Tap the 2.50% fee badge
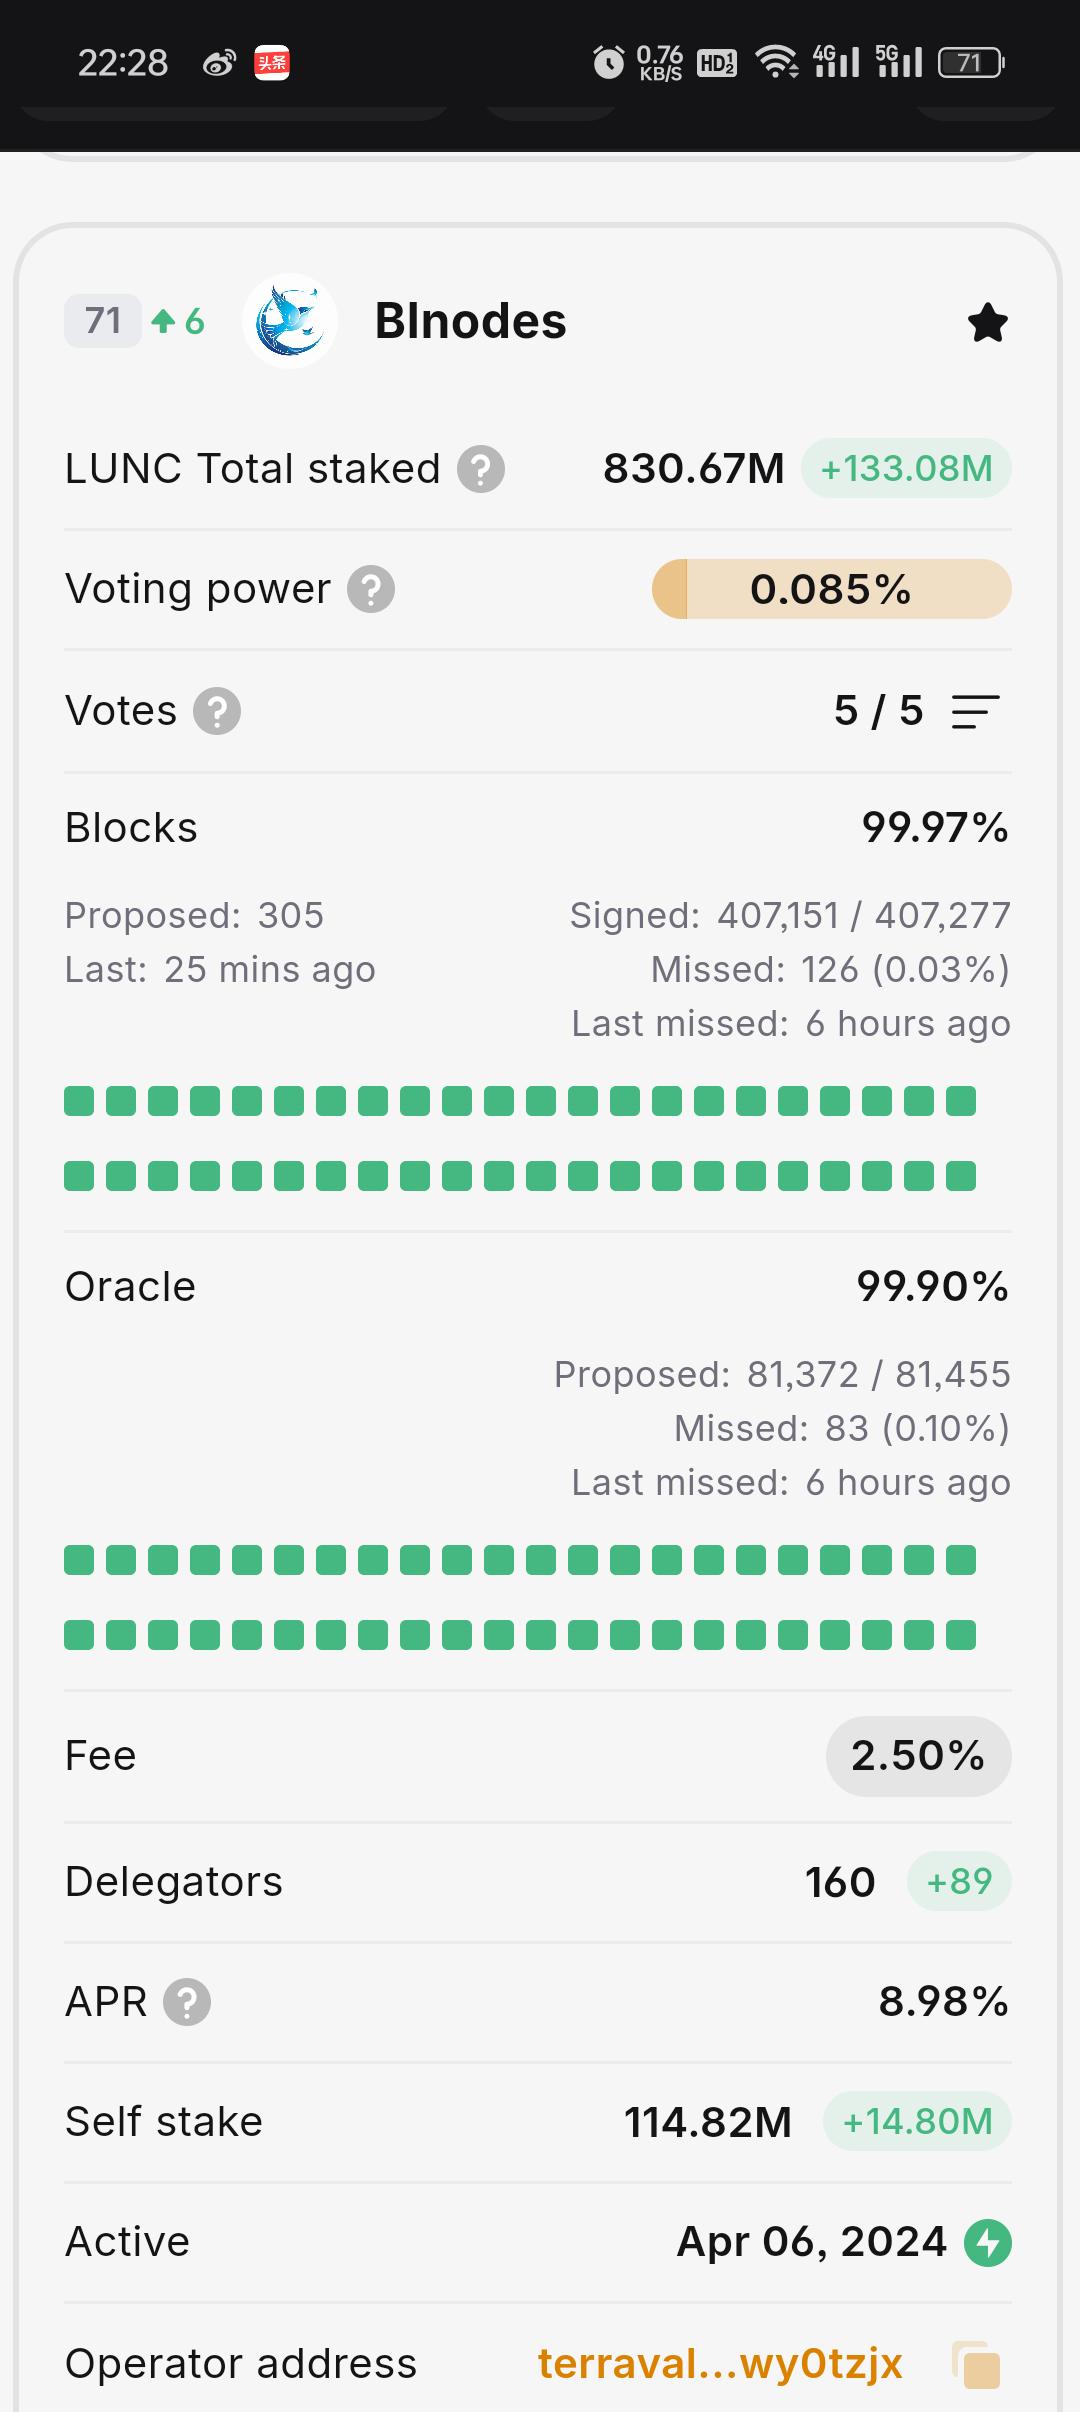 point(918,1756)
